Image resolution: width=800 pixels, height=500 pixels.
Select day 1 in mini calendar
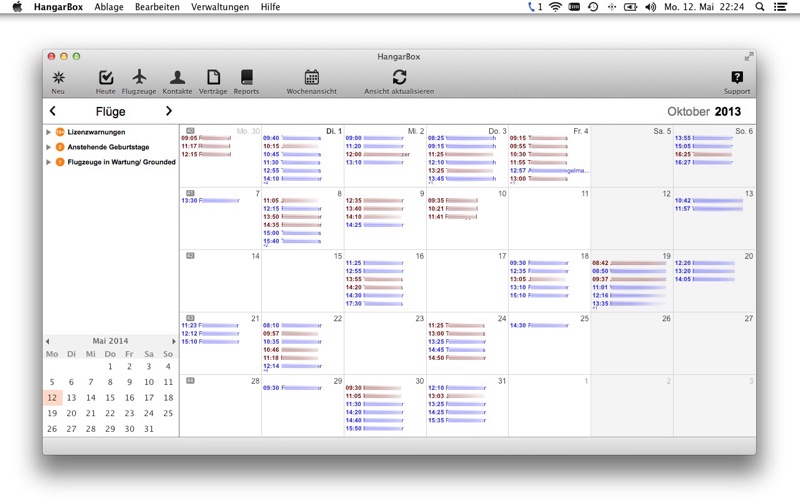[110, 366]
